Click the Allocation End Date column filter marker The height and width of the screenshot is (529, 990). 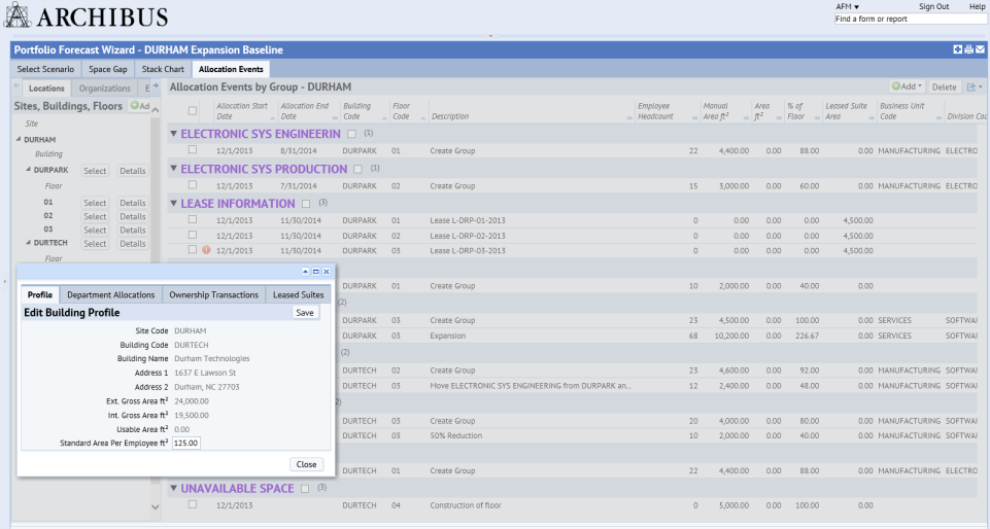click(x=334, y=119)
